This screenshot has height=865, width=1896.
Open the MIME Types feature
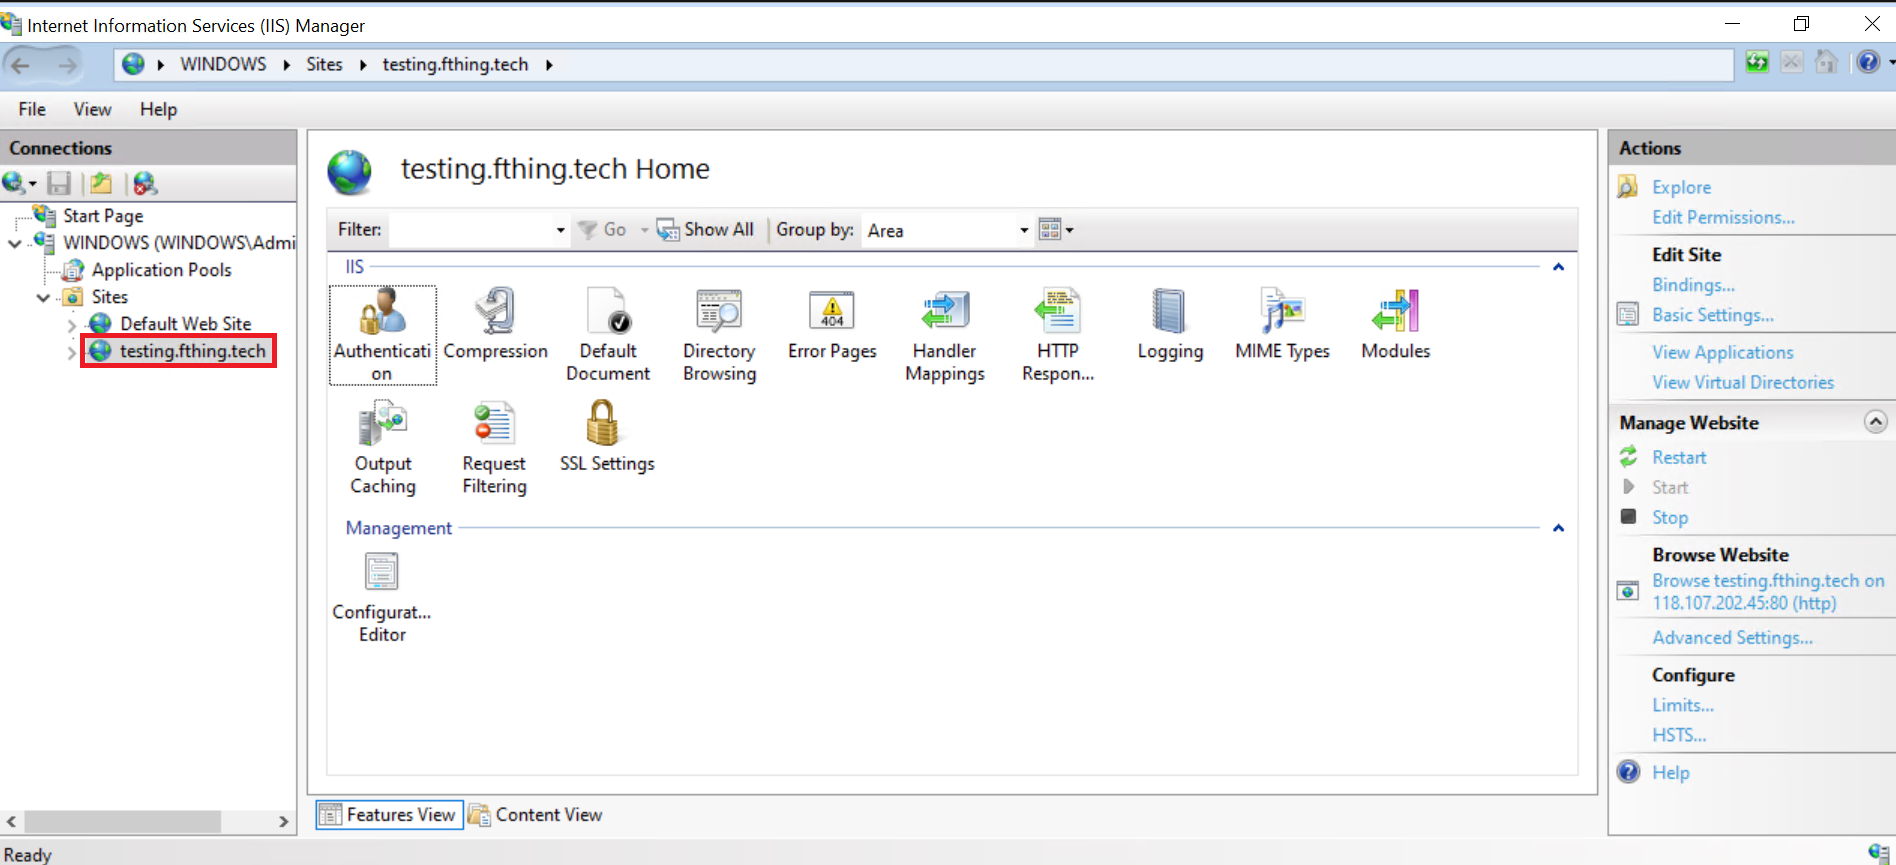click(x=1282, y=312)
